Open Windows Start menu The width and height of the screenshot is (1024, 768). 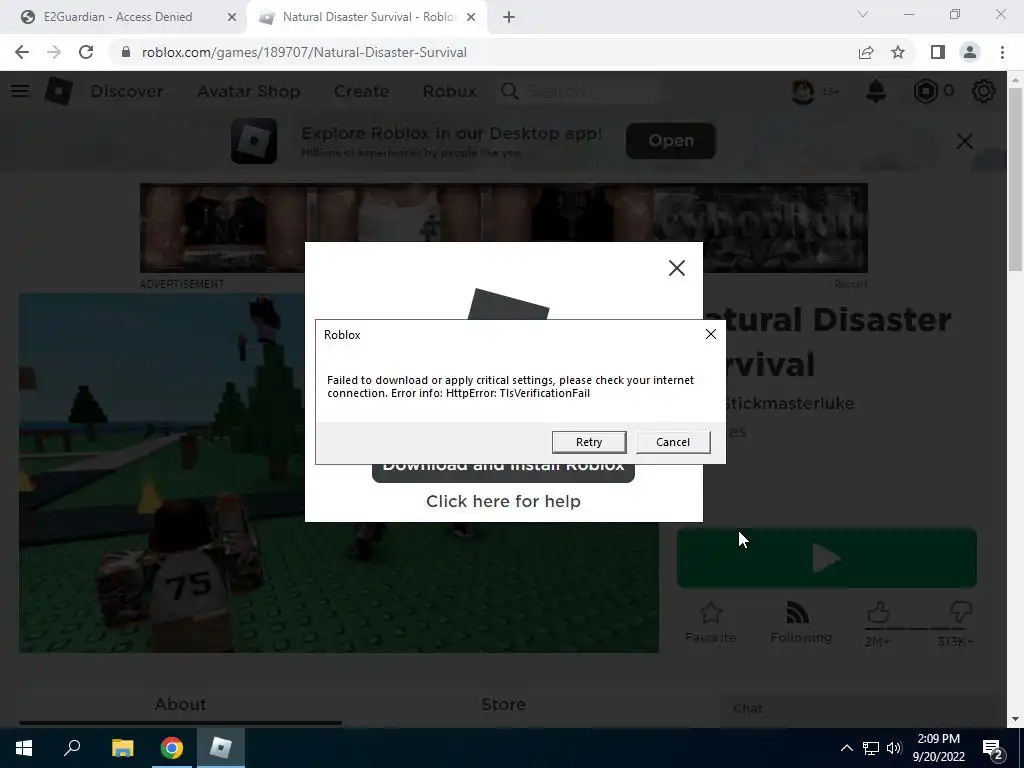(x=24, y=748)
